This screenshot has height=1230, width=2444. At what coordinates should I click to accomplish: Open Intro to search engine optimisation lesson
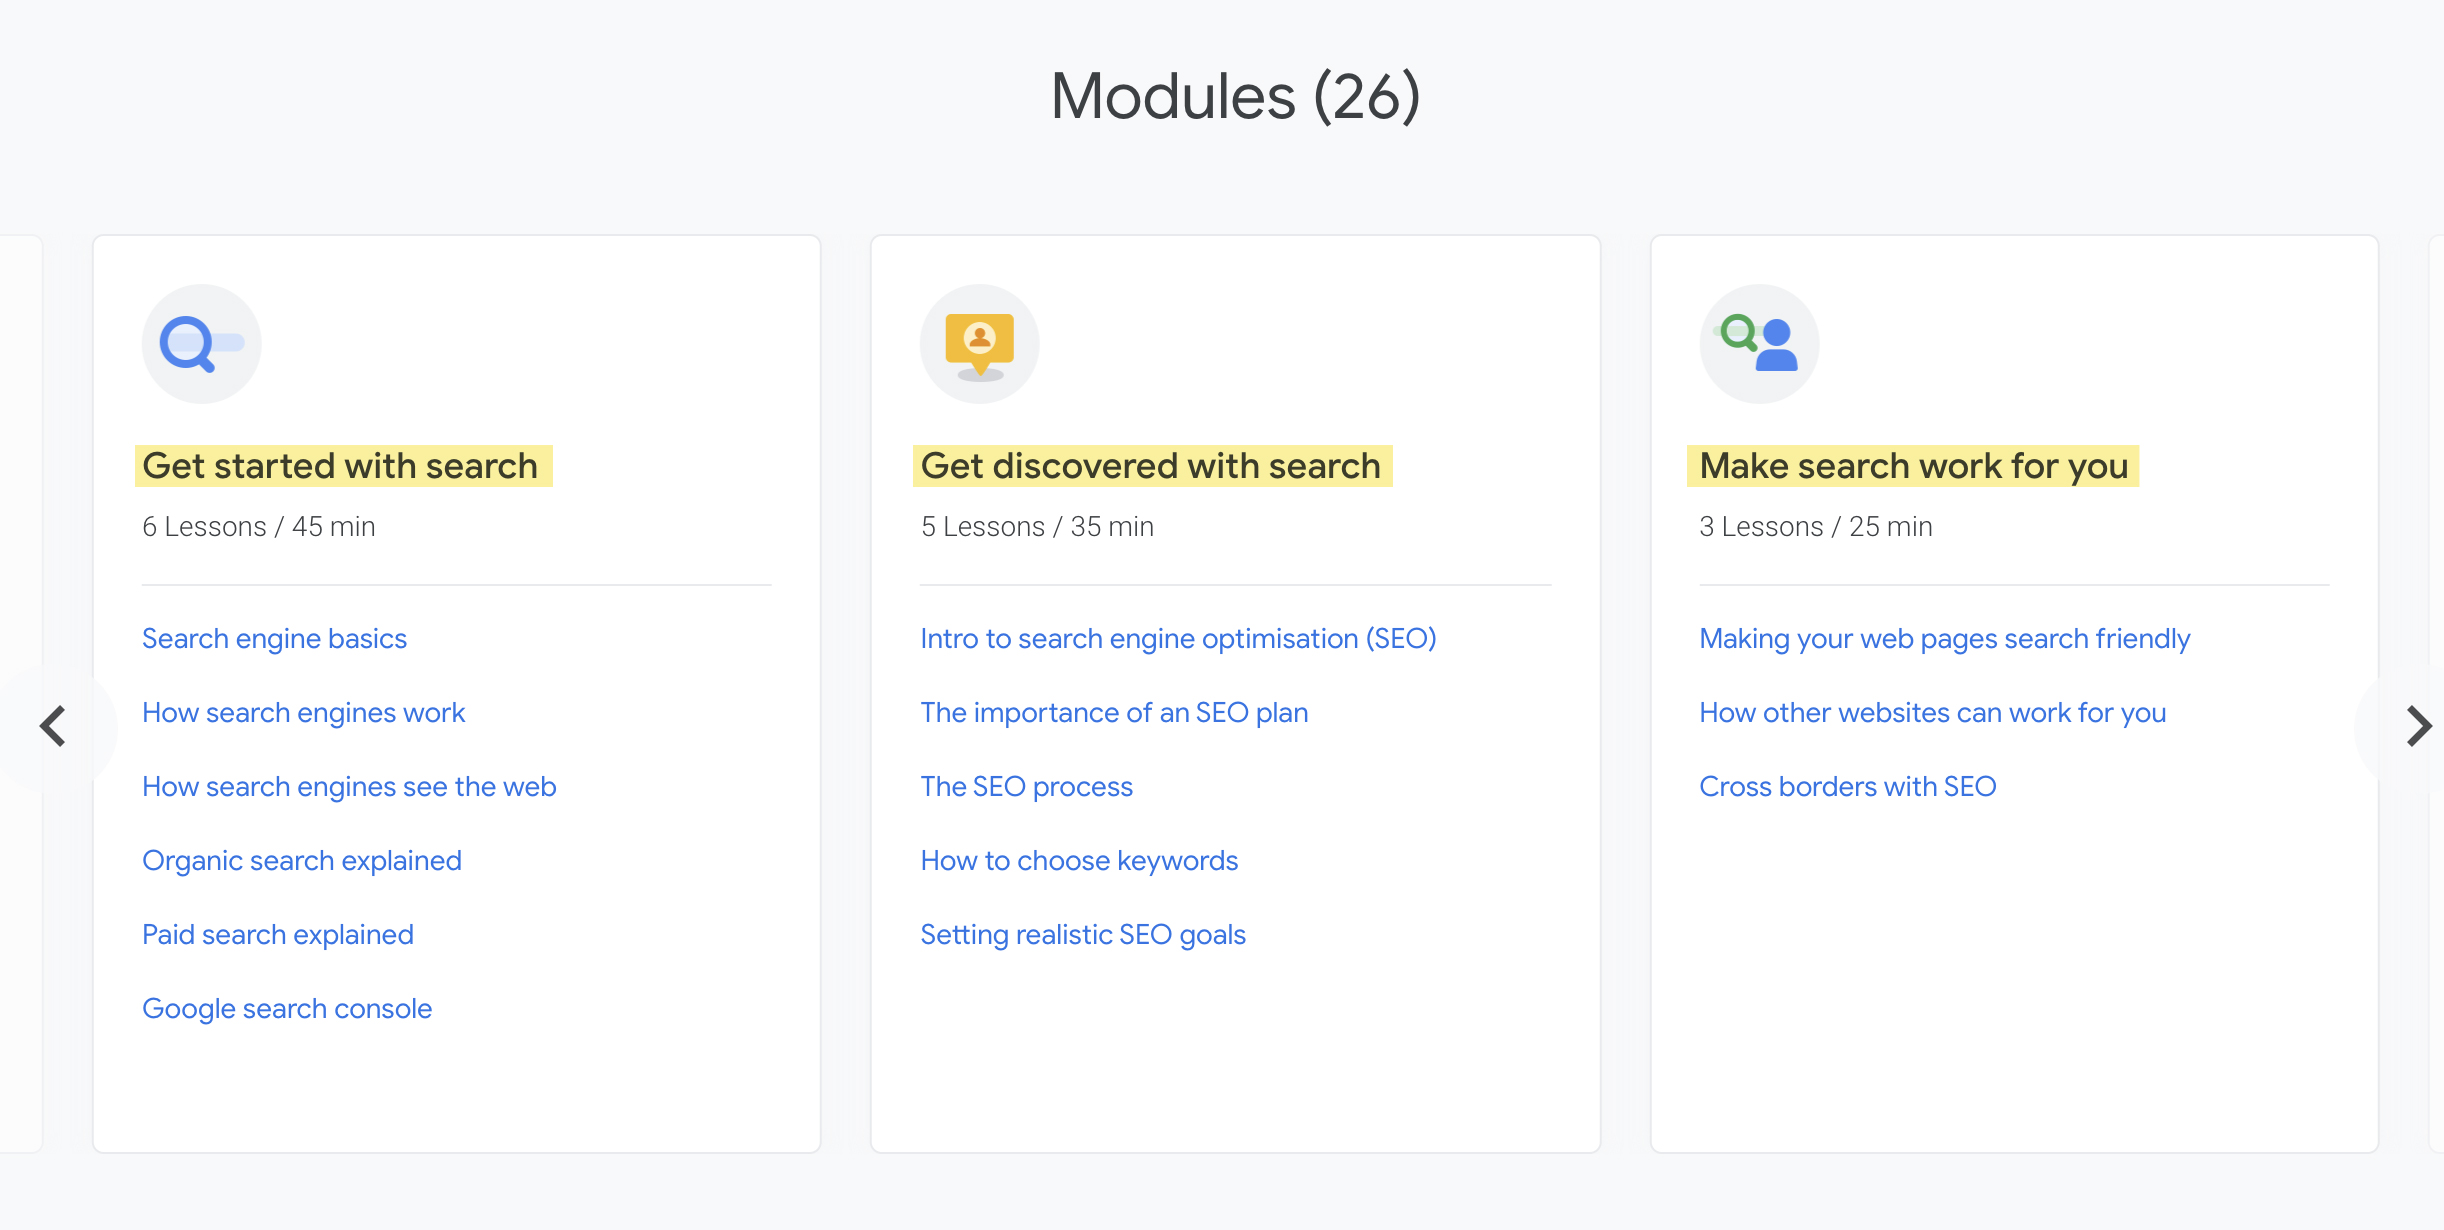pos(1178,638)
